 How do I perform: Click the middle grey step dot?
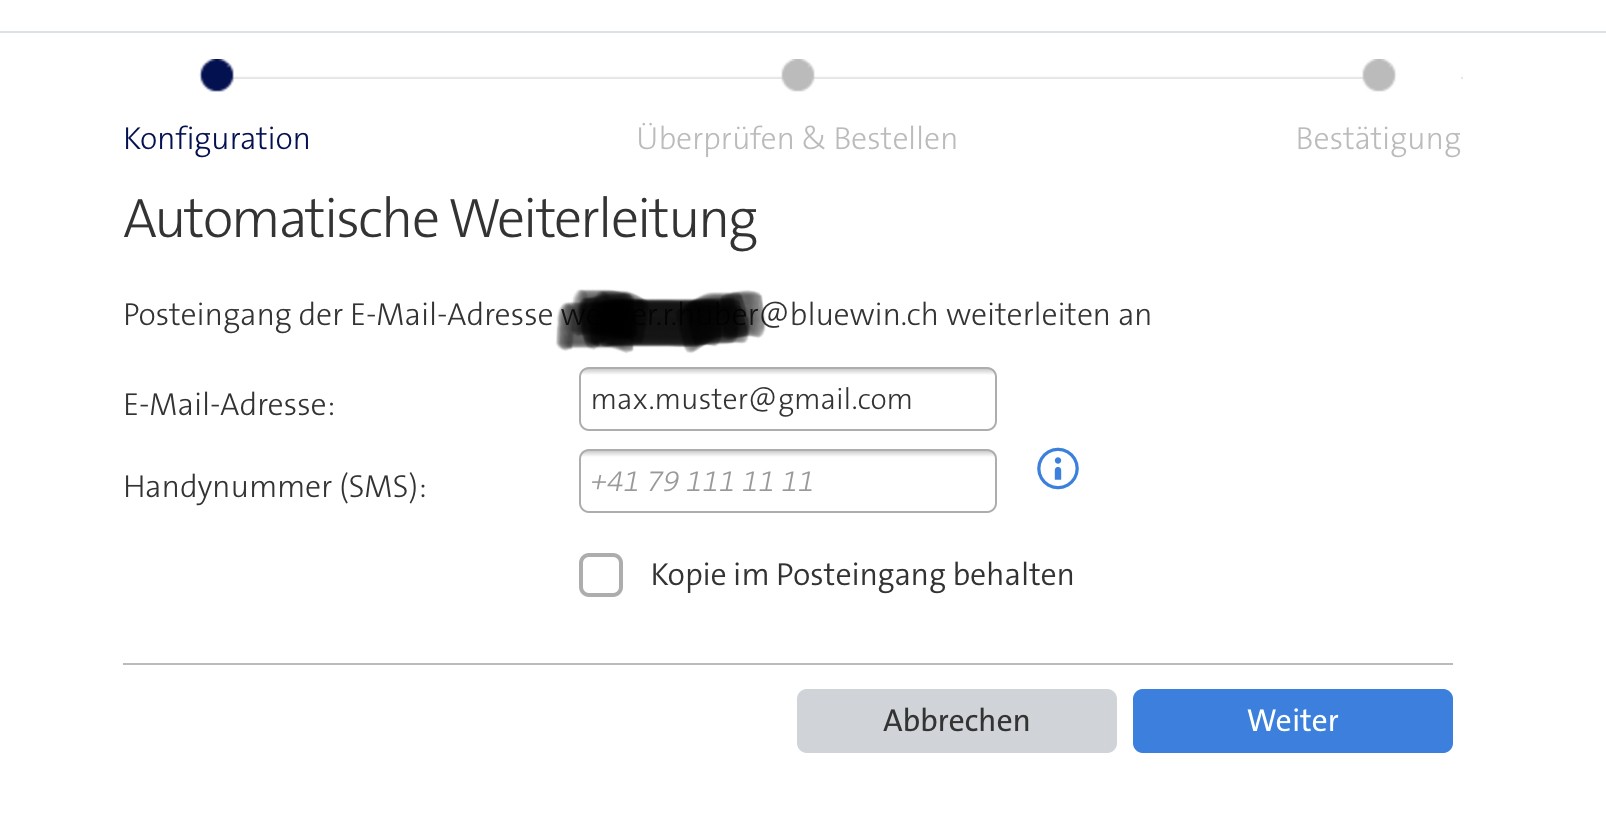[x=797, y=75]
